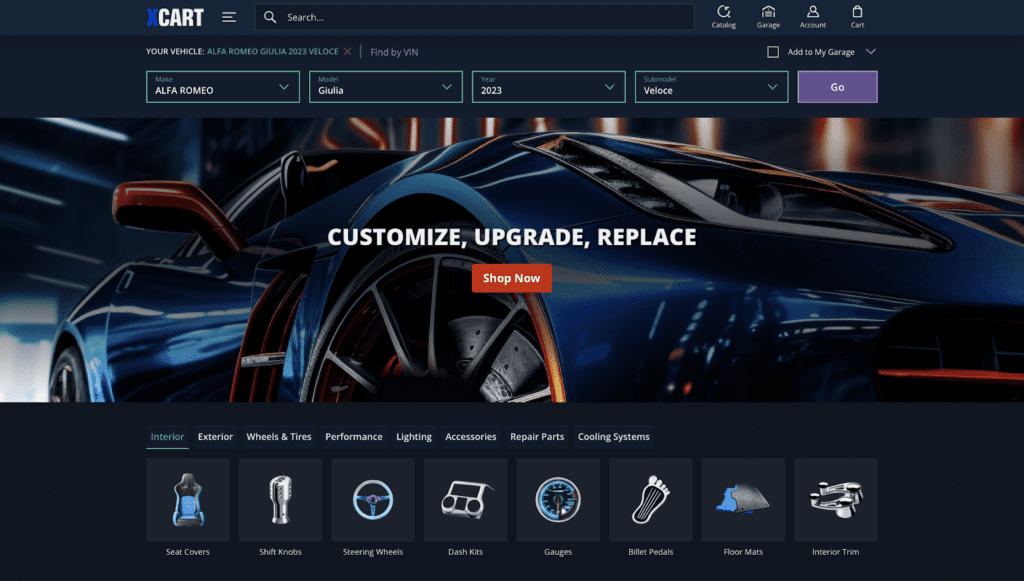Click the Billet Pedals label
The height and width of the screenshot is (581, 1024).
click(651, 552)
